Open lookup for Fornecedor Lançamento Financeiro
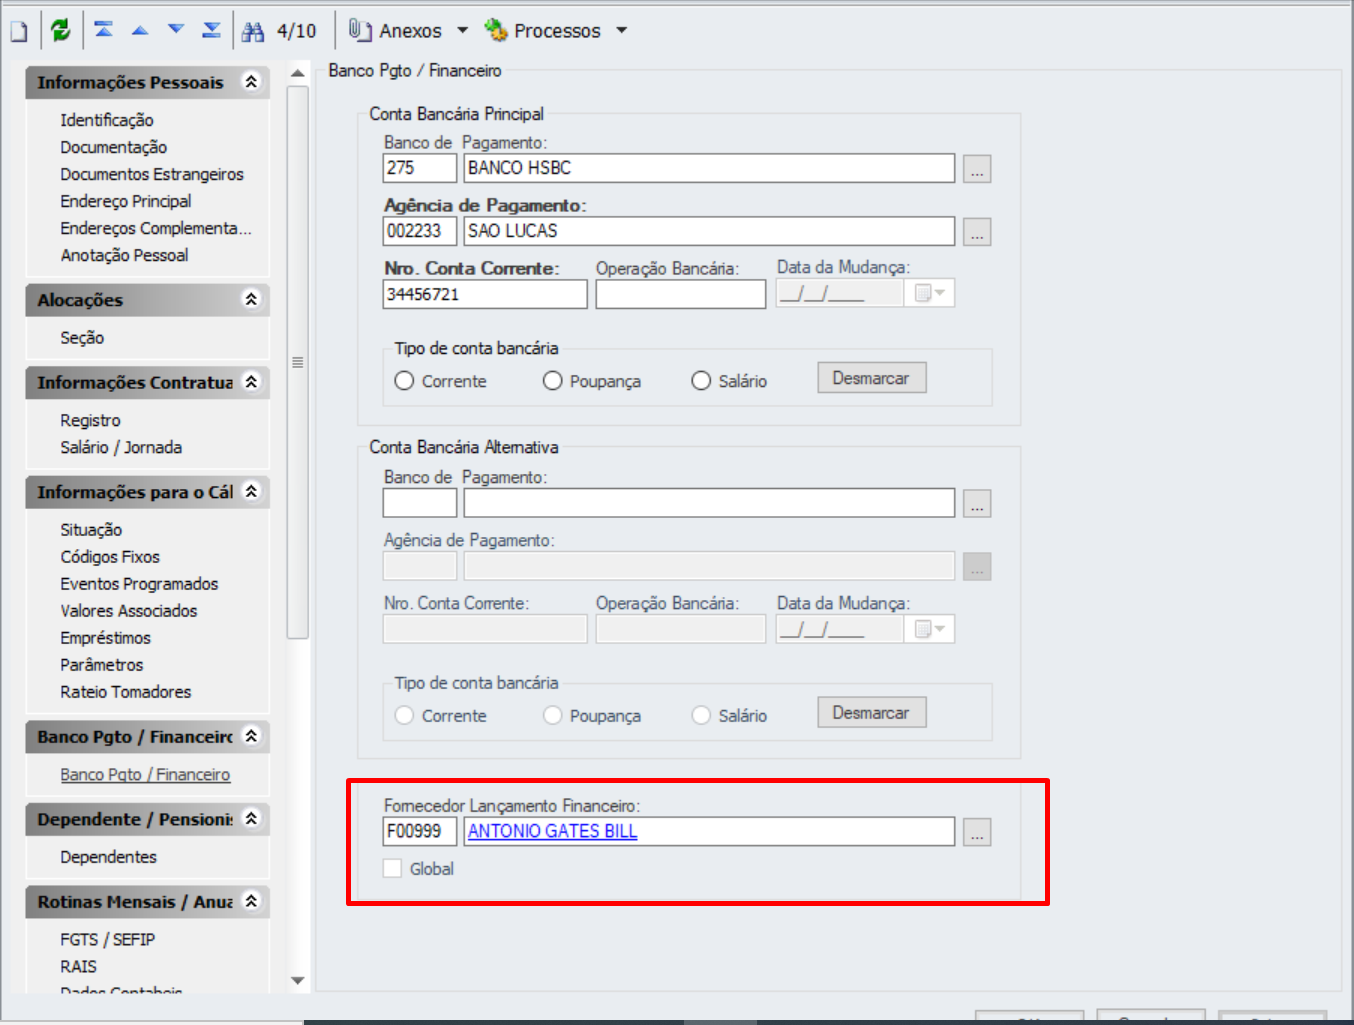 click(977, 832)
